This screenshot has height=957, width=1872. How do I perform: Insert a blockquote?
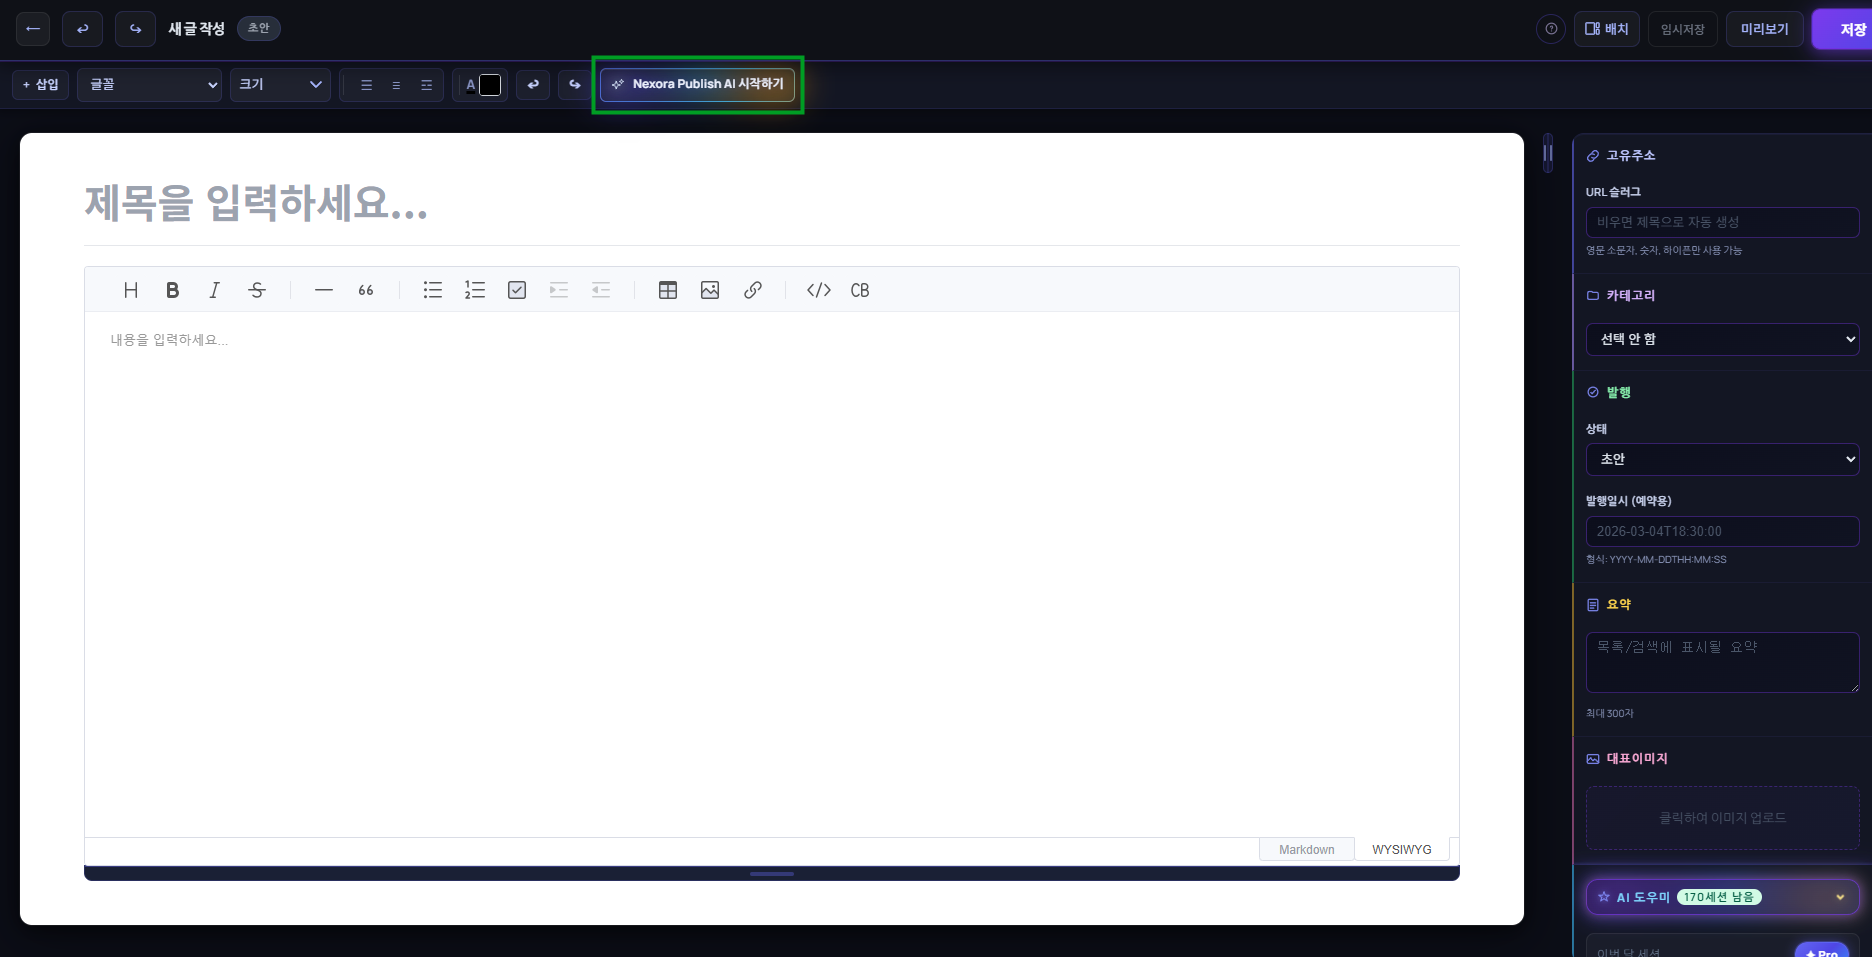364,290
